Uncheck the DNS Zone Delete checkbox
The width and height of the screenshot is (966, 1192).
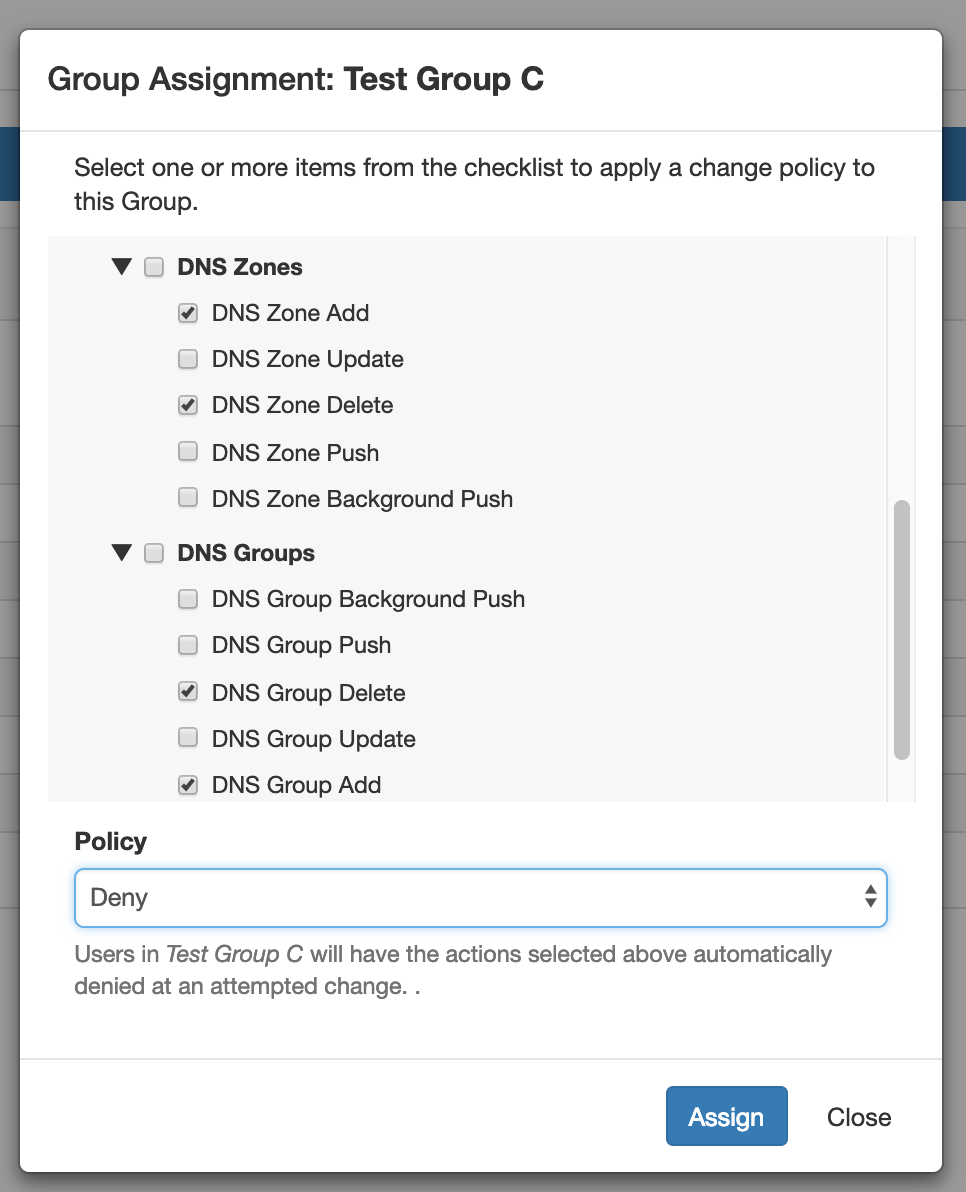pos(188,405)
